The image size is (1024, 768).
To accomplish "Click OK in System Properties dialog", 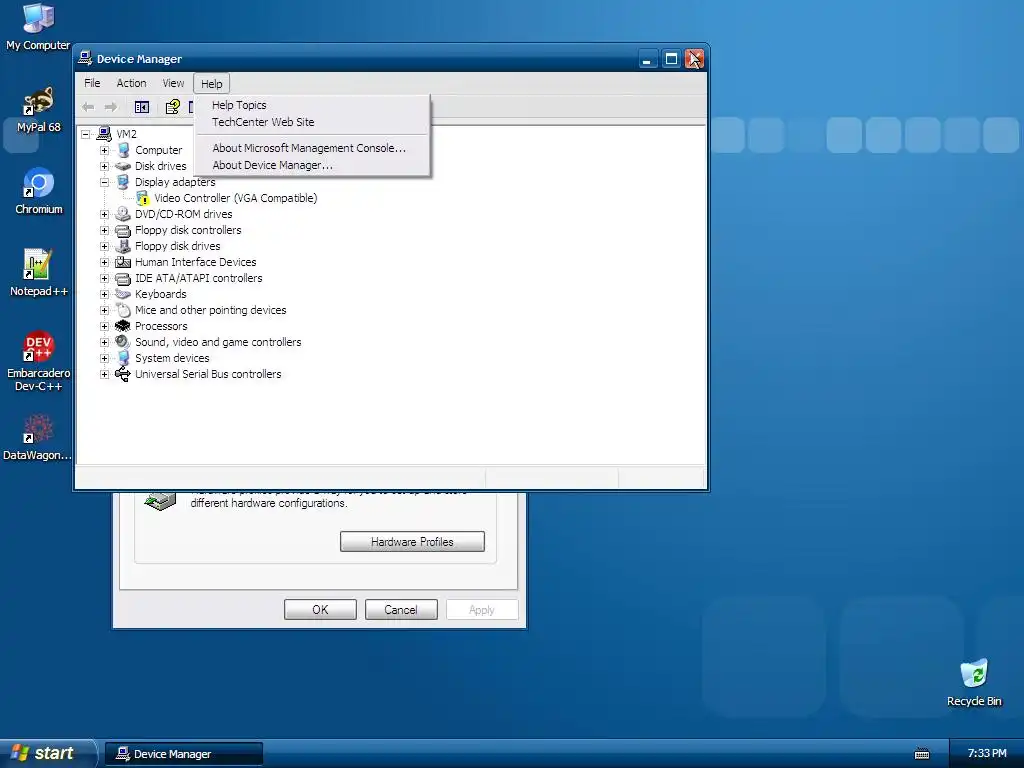I will [320, 609].
